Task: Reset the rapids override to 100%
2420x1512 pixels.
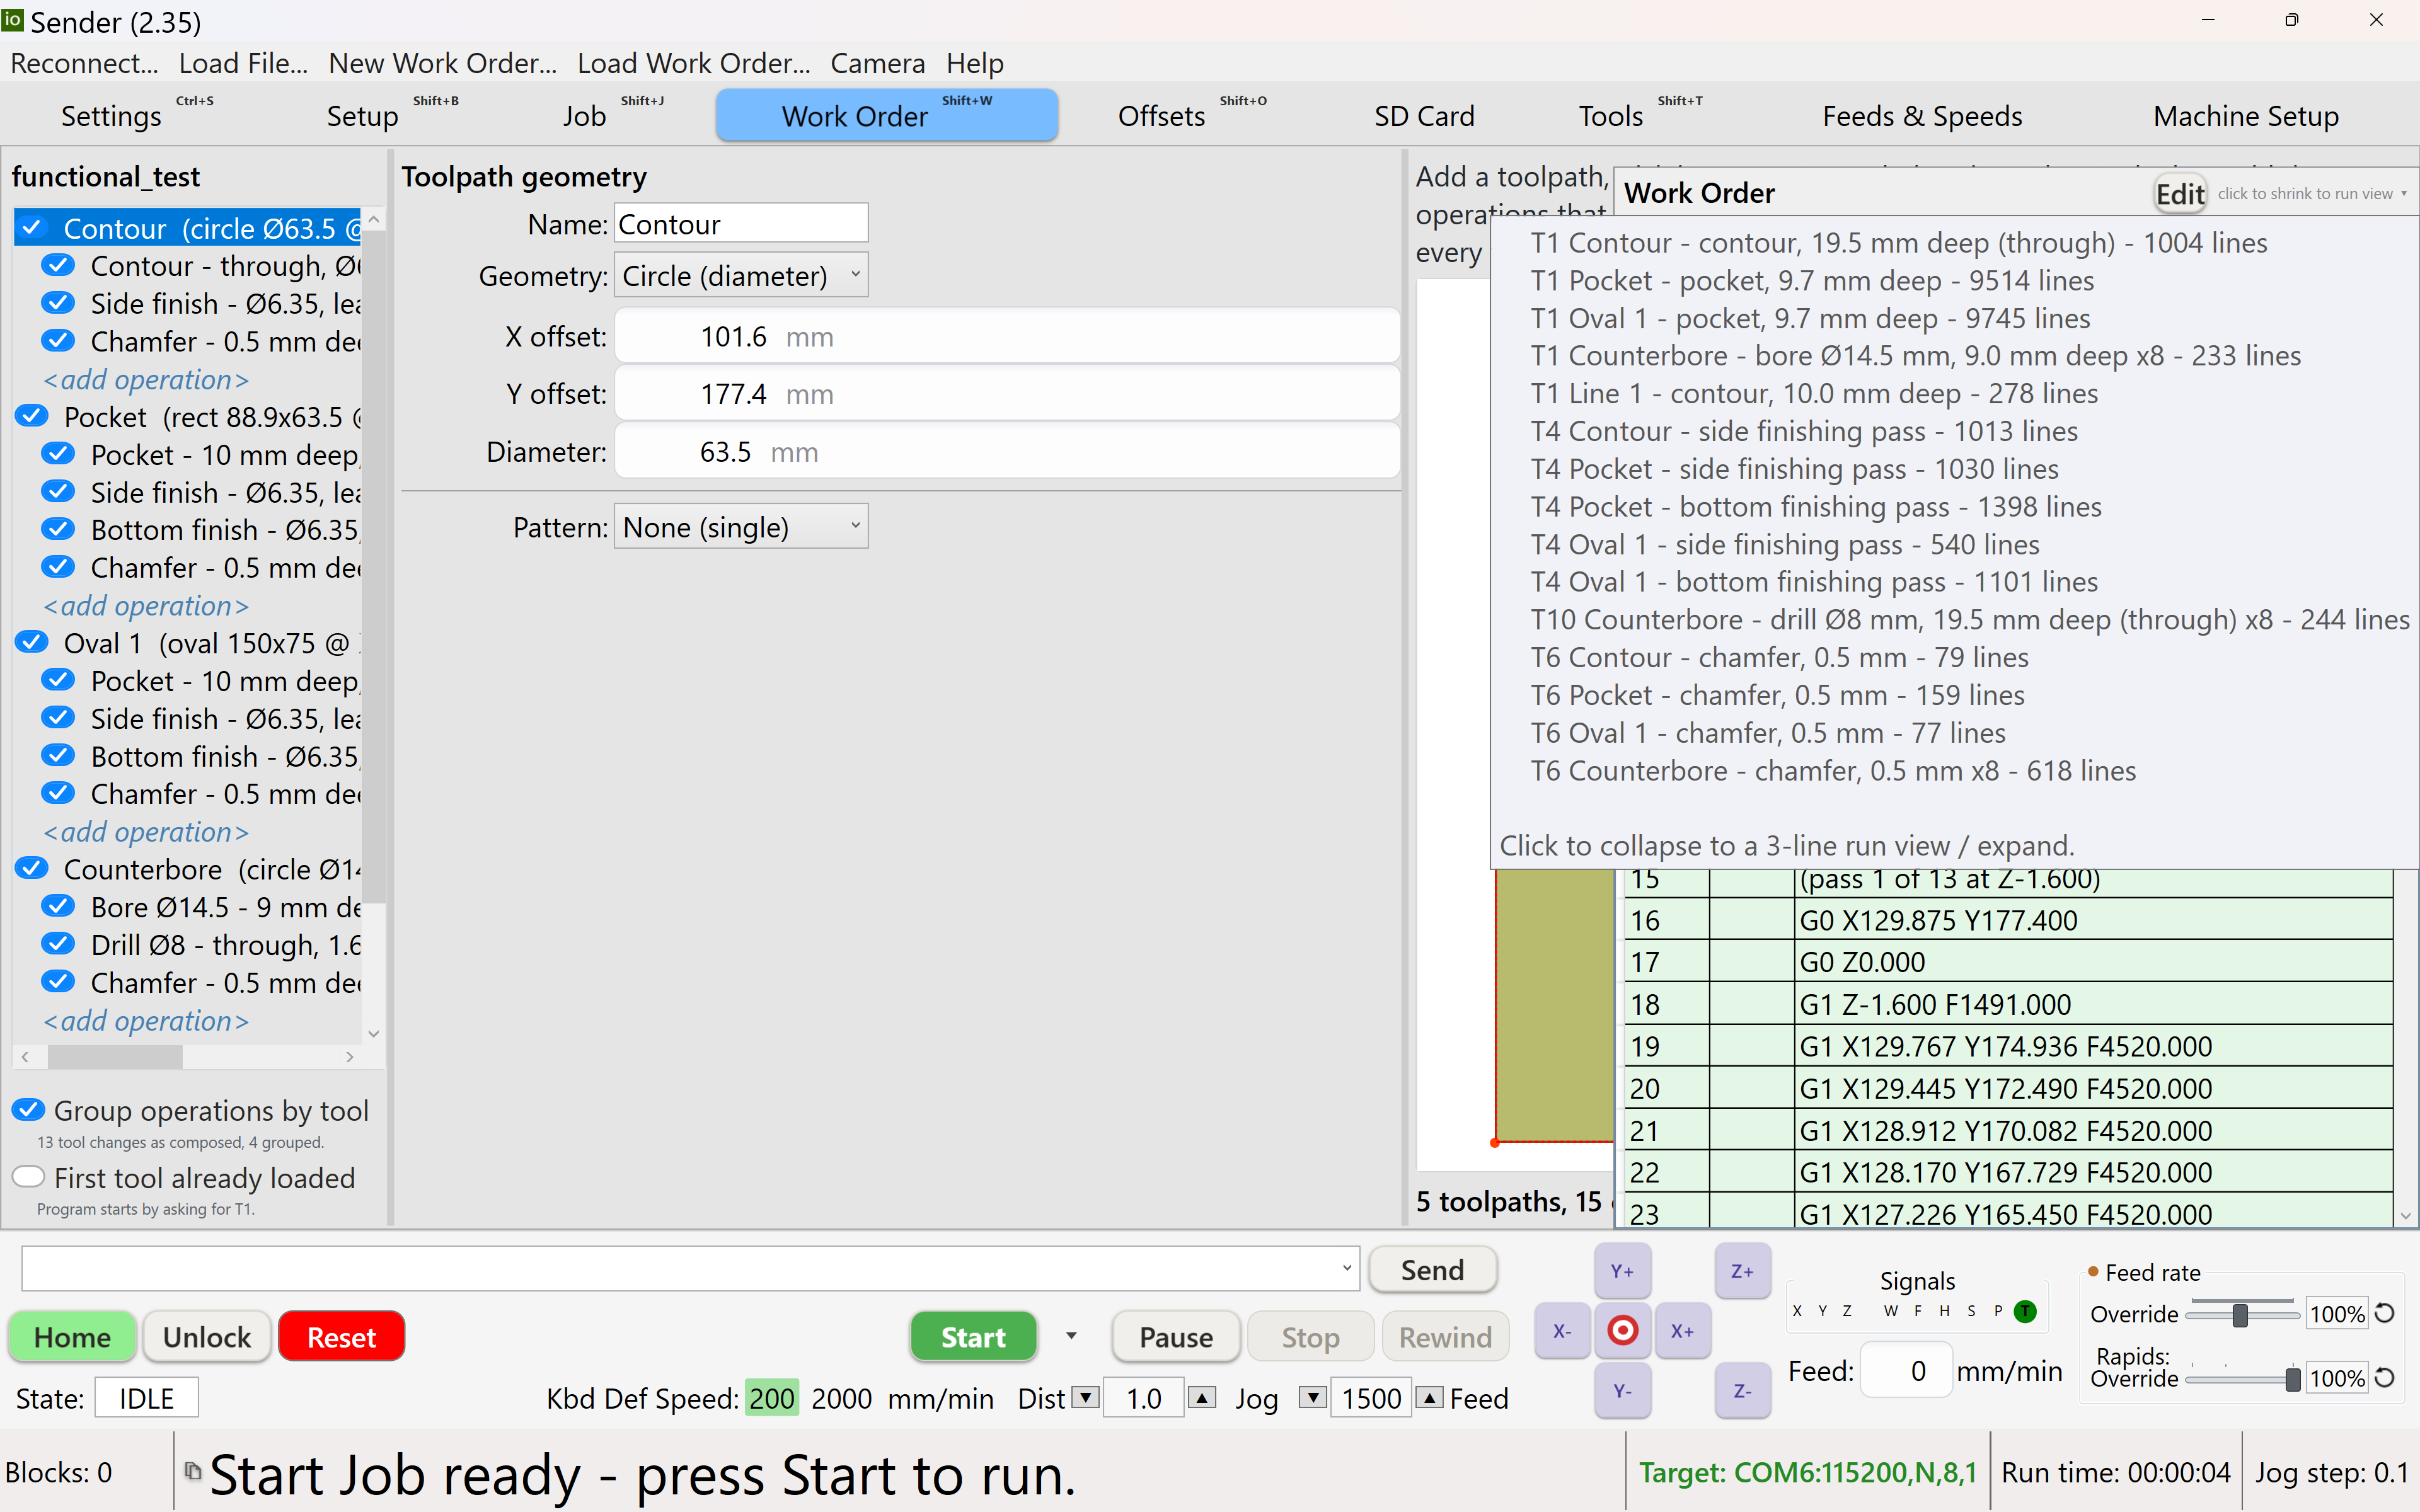Action: (x=2385, y=1378)
